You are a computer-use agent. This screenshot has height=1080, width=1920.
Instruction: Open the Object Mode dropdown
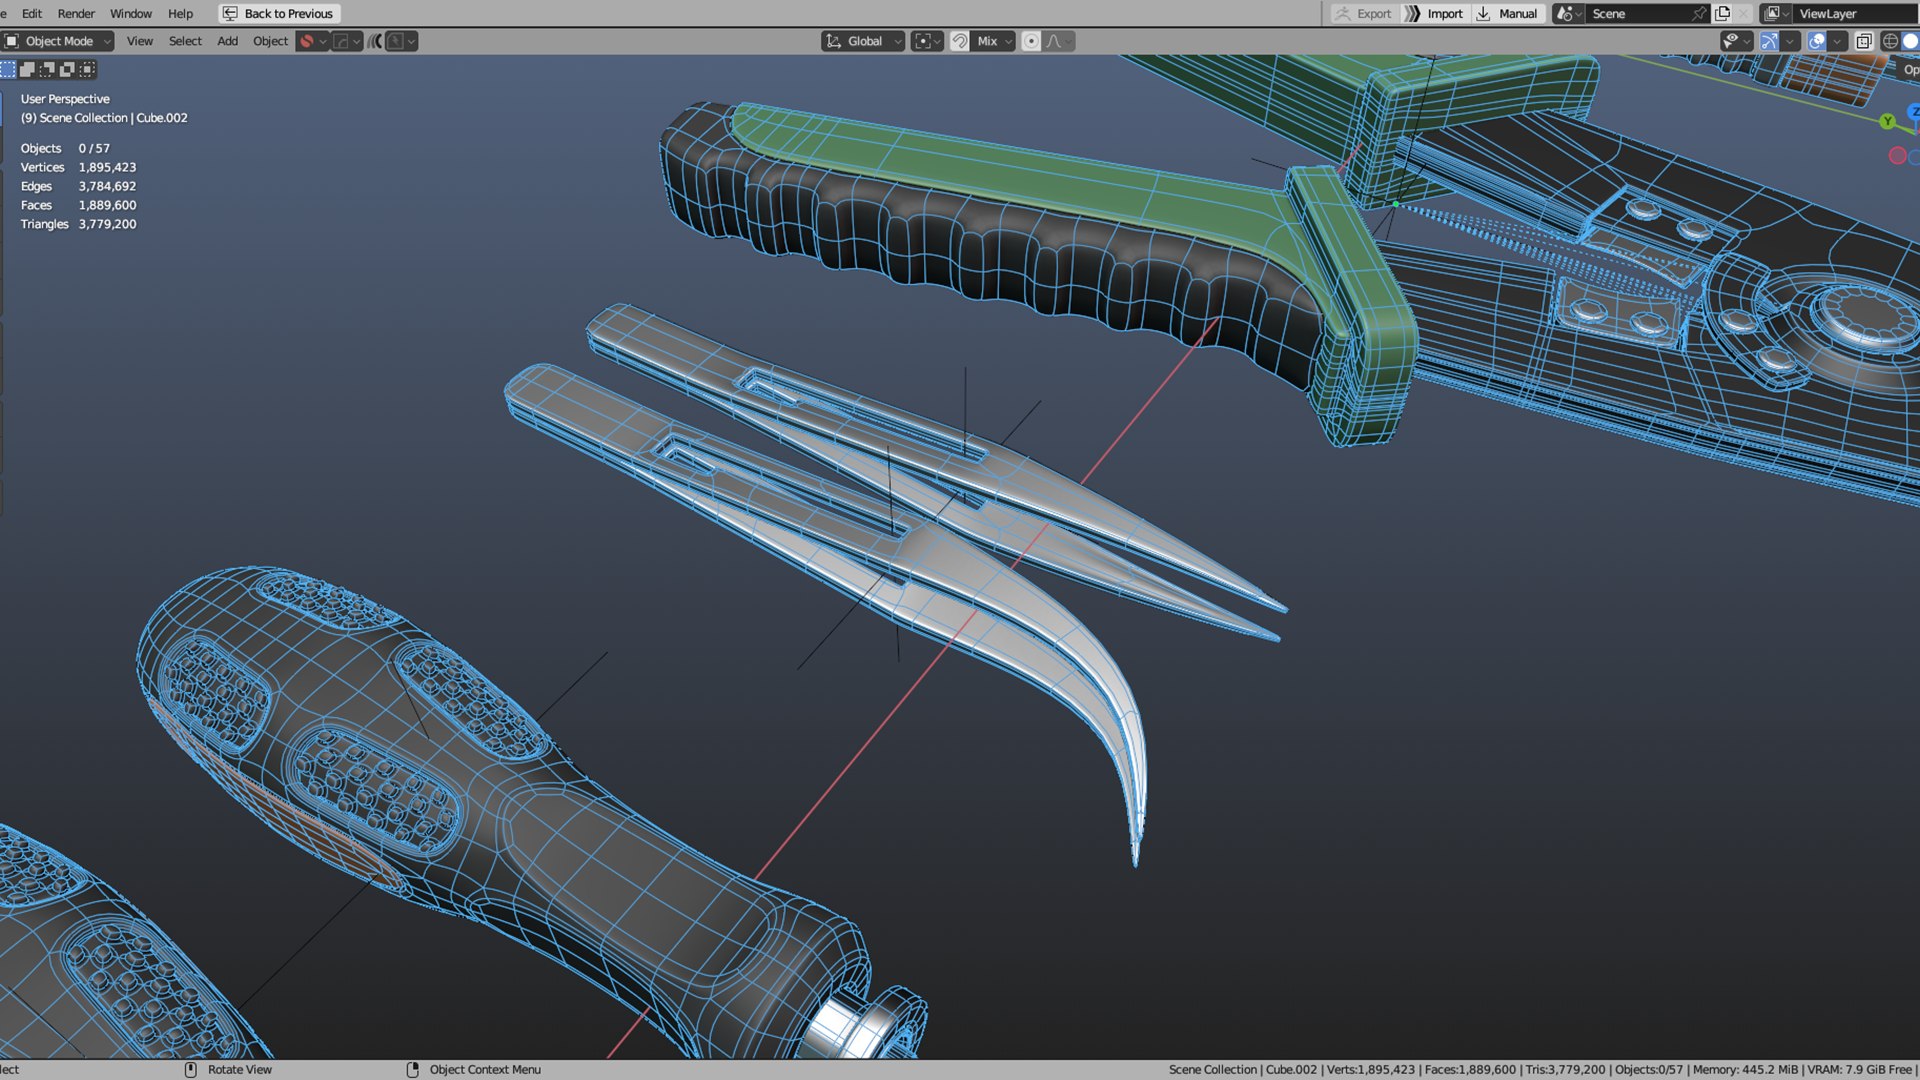click(58, 41)
